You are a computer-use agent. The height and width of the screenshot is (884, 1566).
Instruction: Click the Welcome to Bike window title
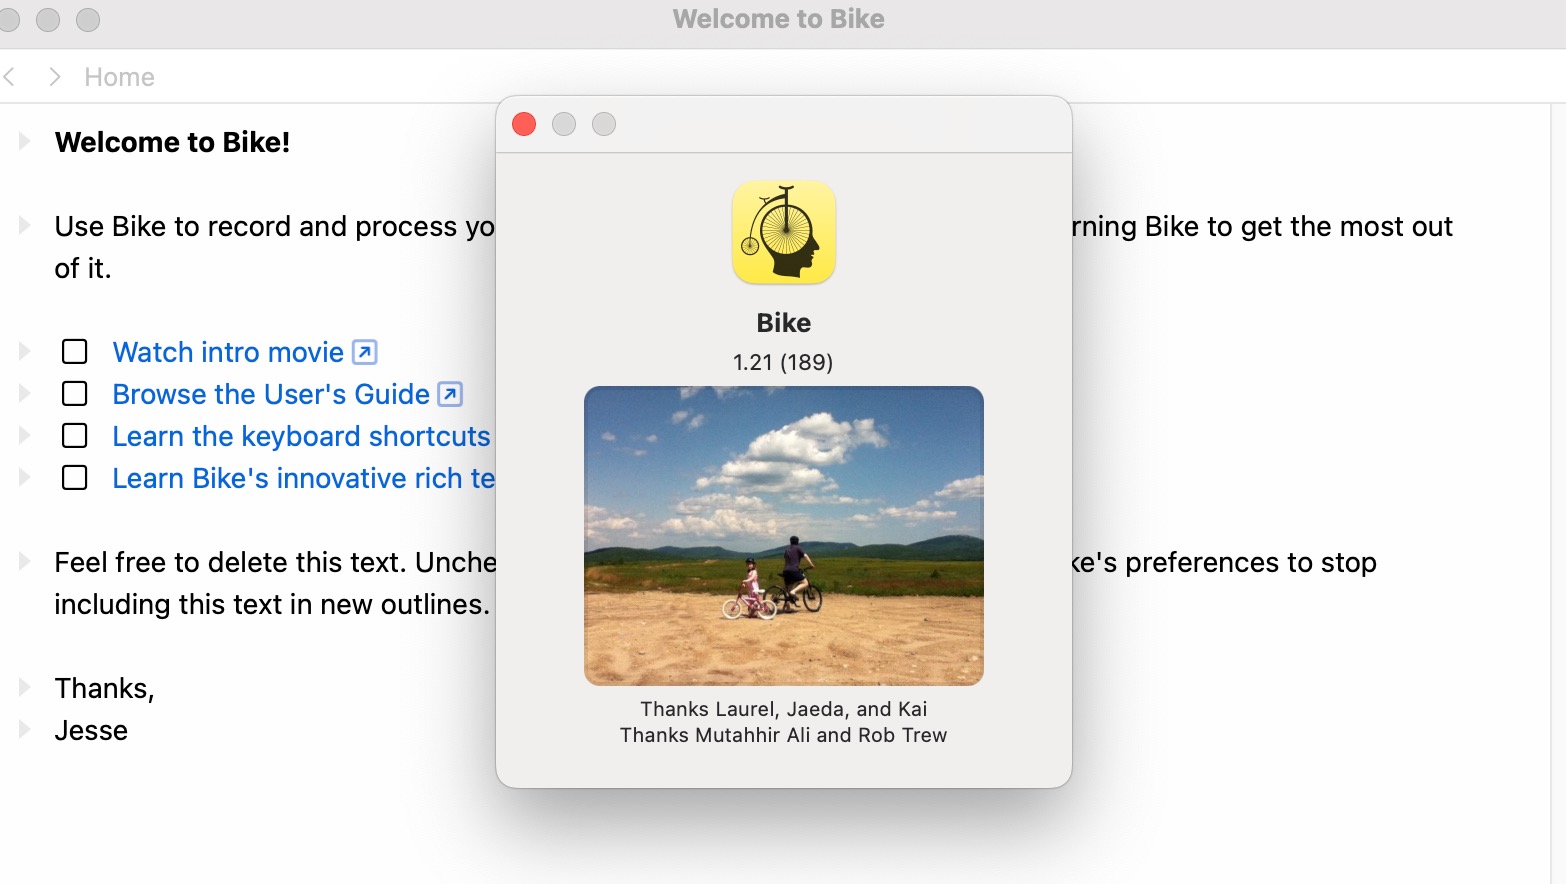pos(779,19)
